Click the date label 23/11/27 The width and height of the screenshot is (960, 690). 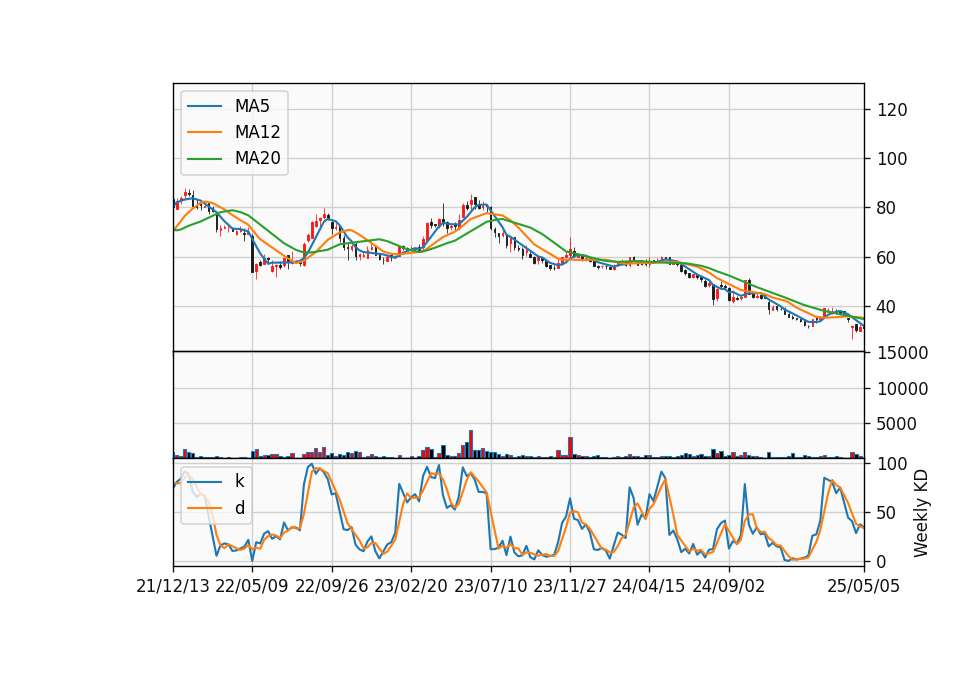569,586
